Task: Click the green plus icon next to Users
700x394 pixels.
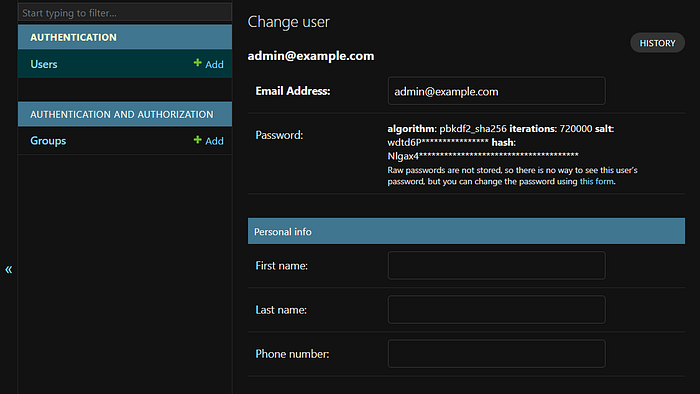Action: click(197, 63)
